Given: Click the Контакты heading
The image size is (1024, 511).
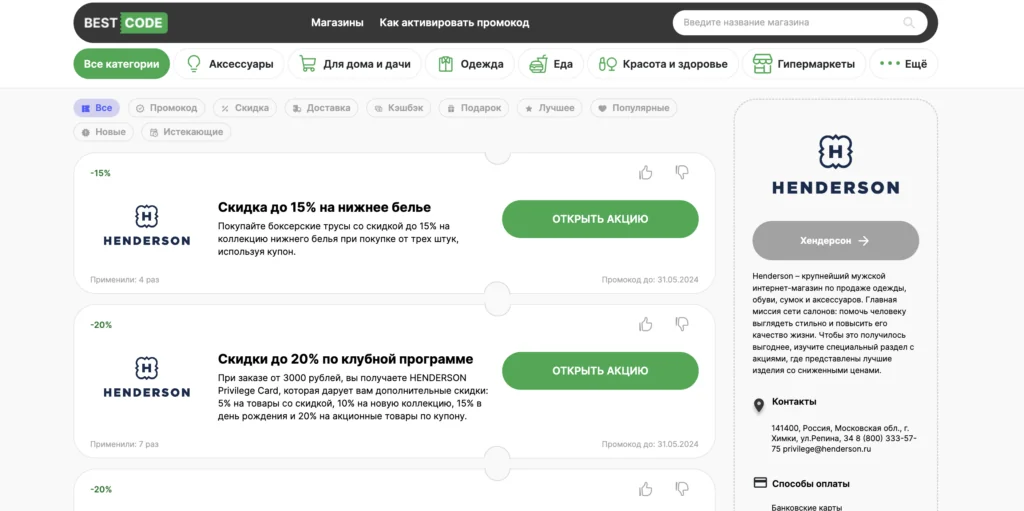Looking at the screenshot, I should (794, 401).
